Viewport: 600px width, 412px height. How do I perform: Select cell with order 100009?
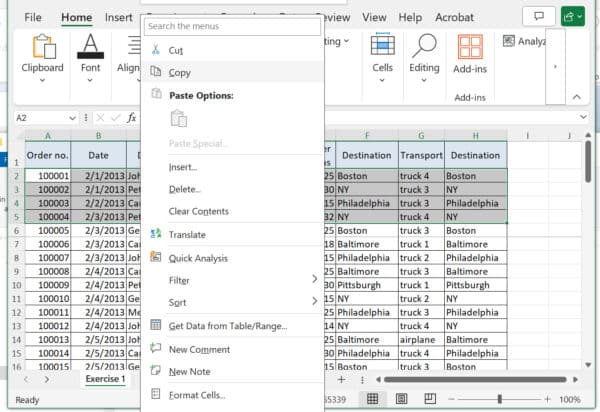pyautogui.click(x=48, y=285)
